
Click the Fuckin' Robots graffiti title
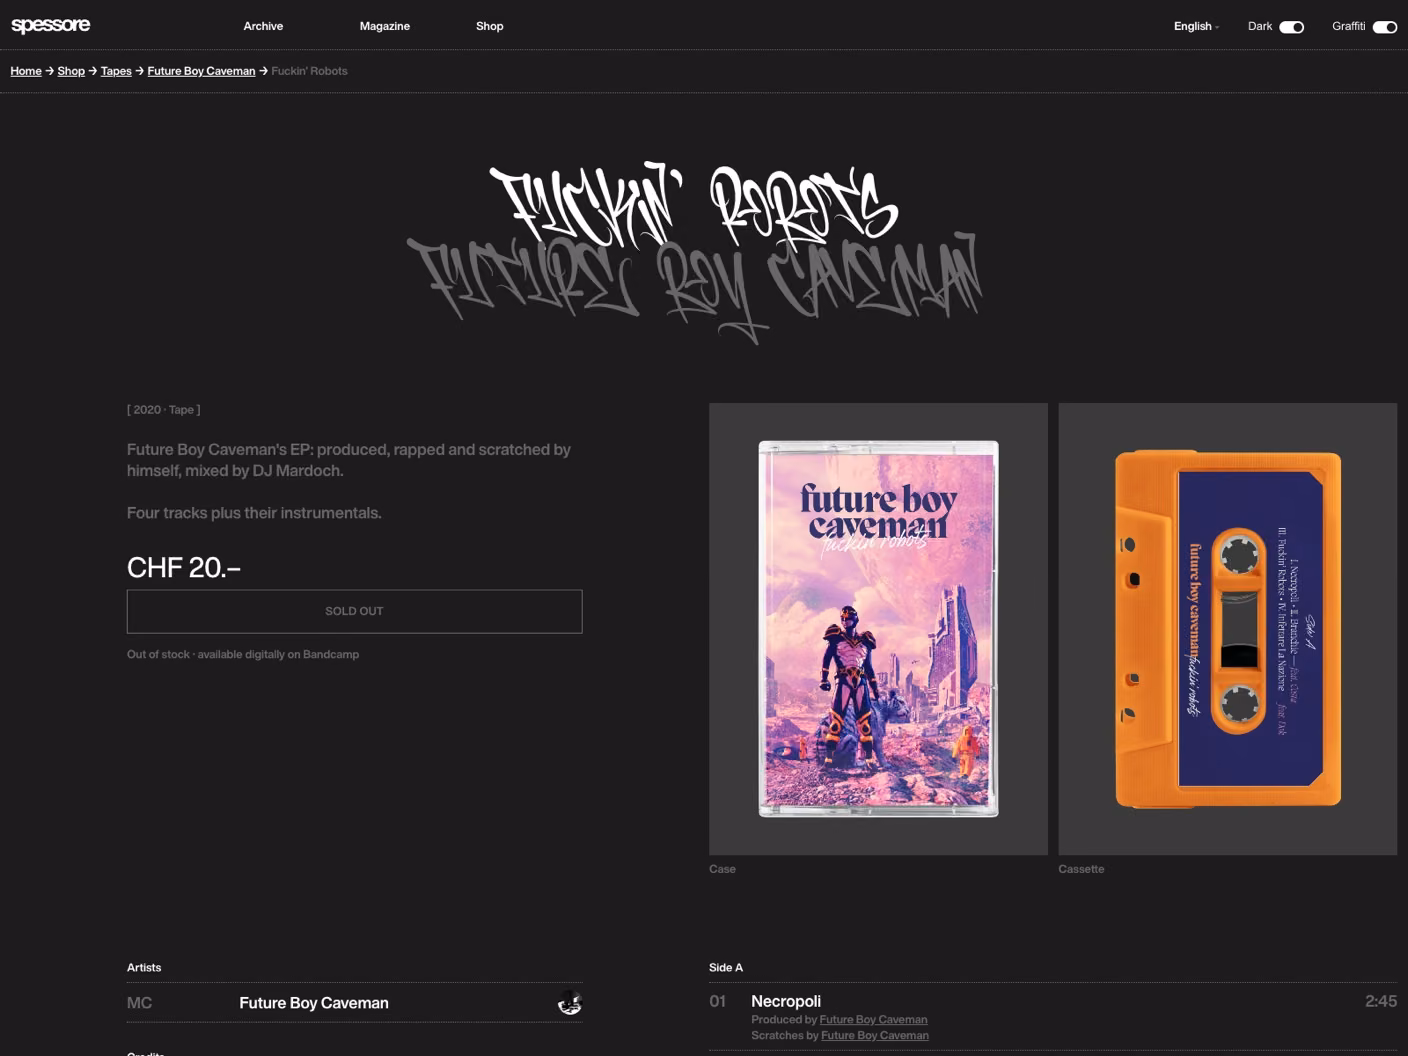694,207
